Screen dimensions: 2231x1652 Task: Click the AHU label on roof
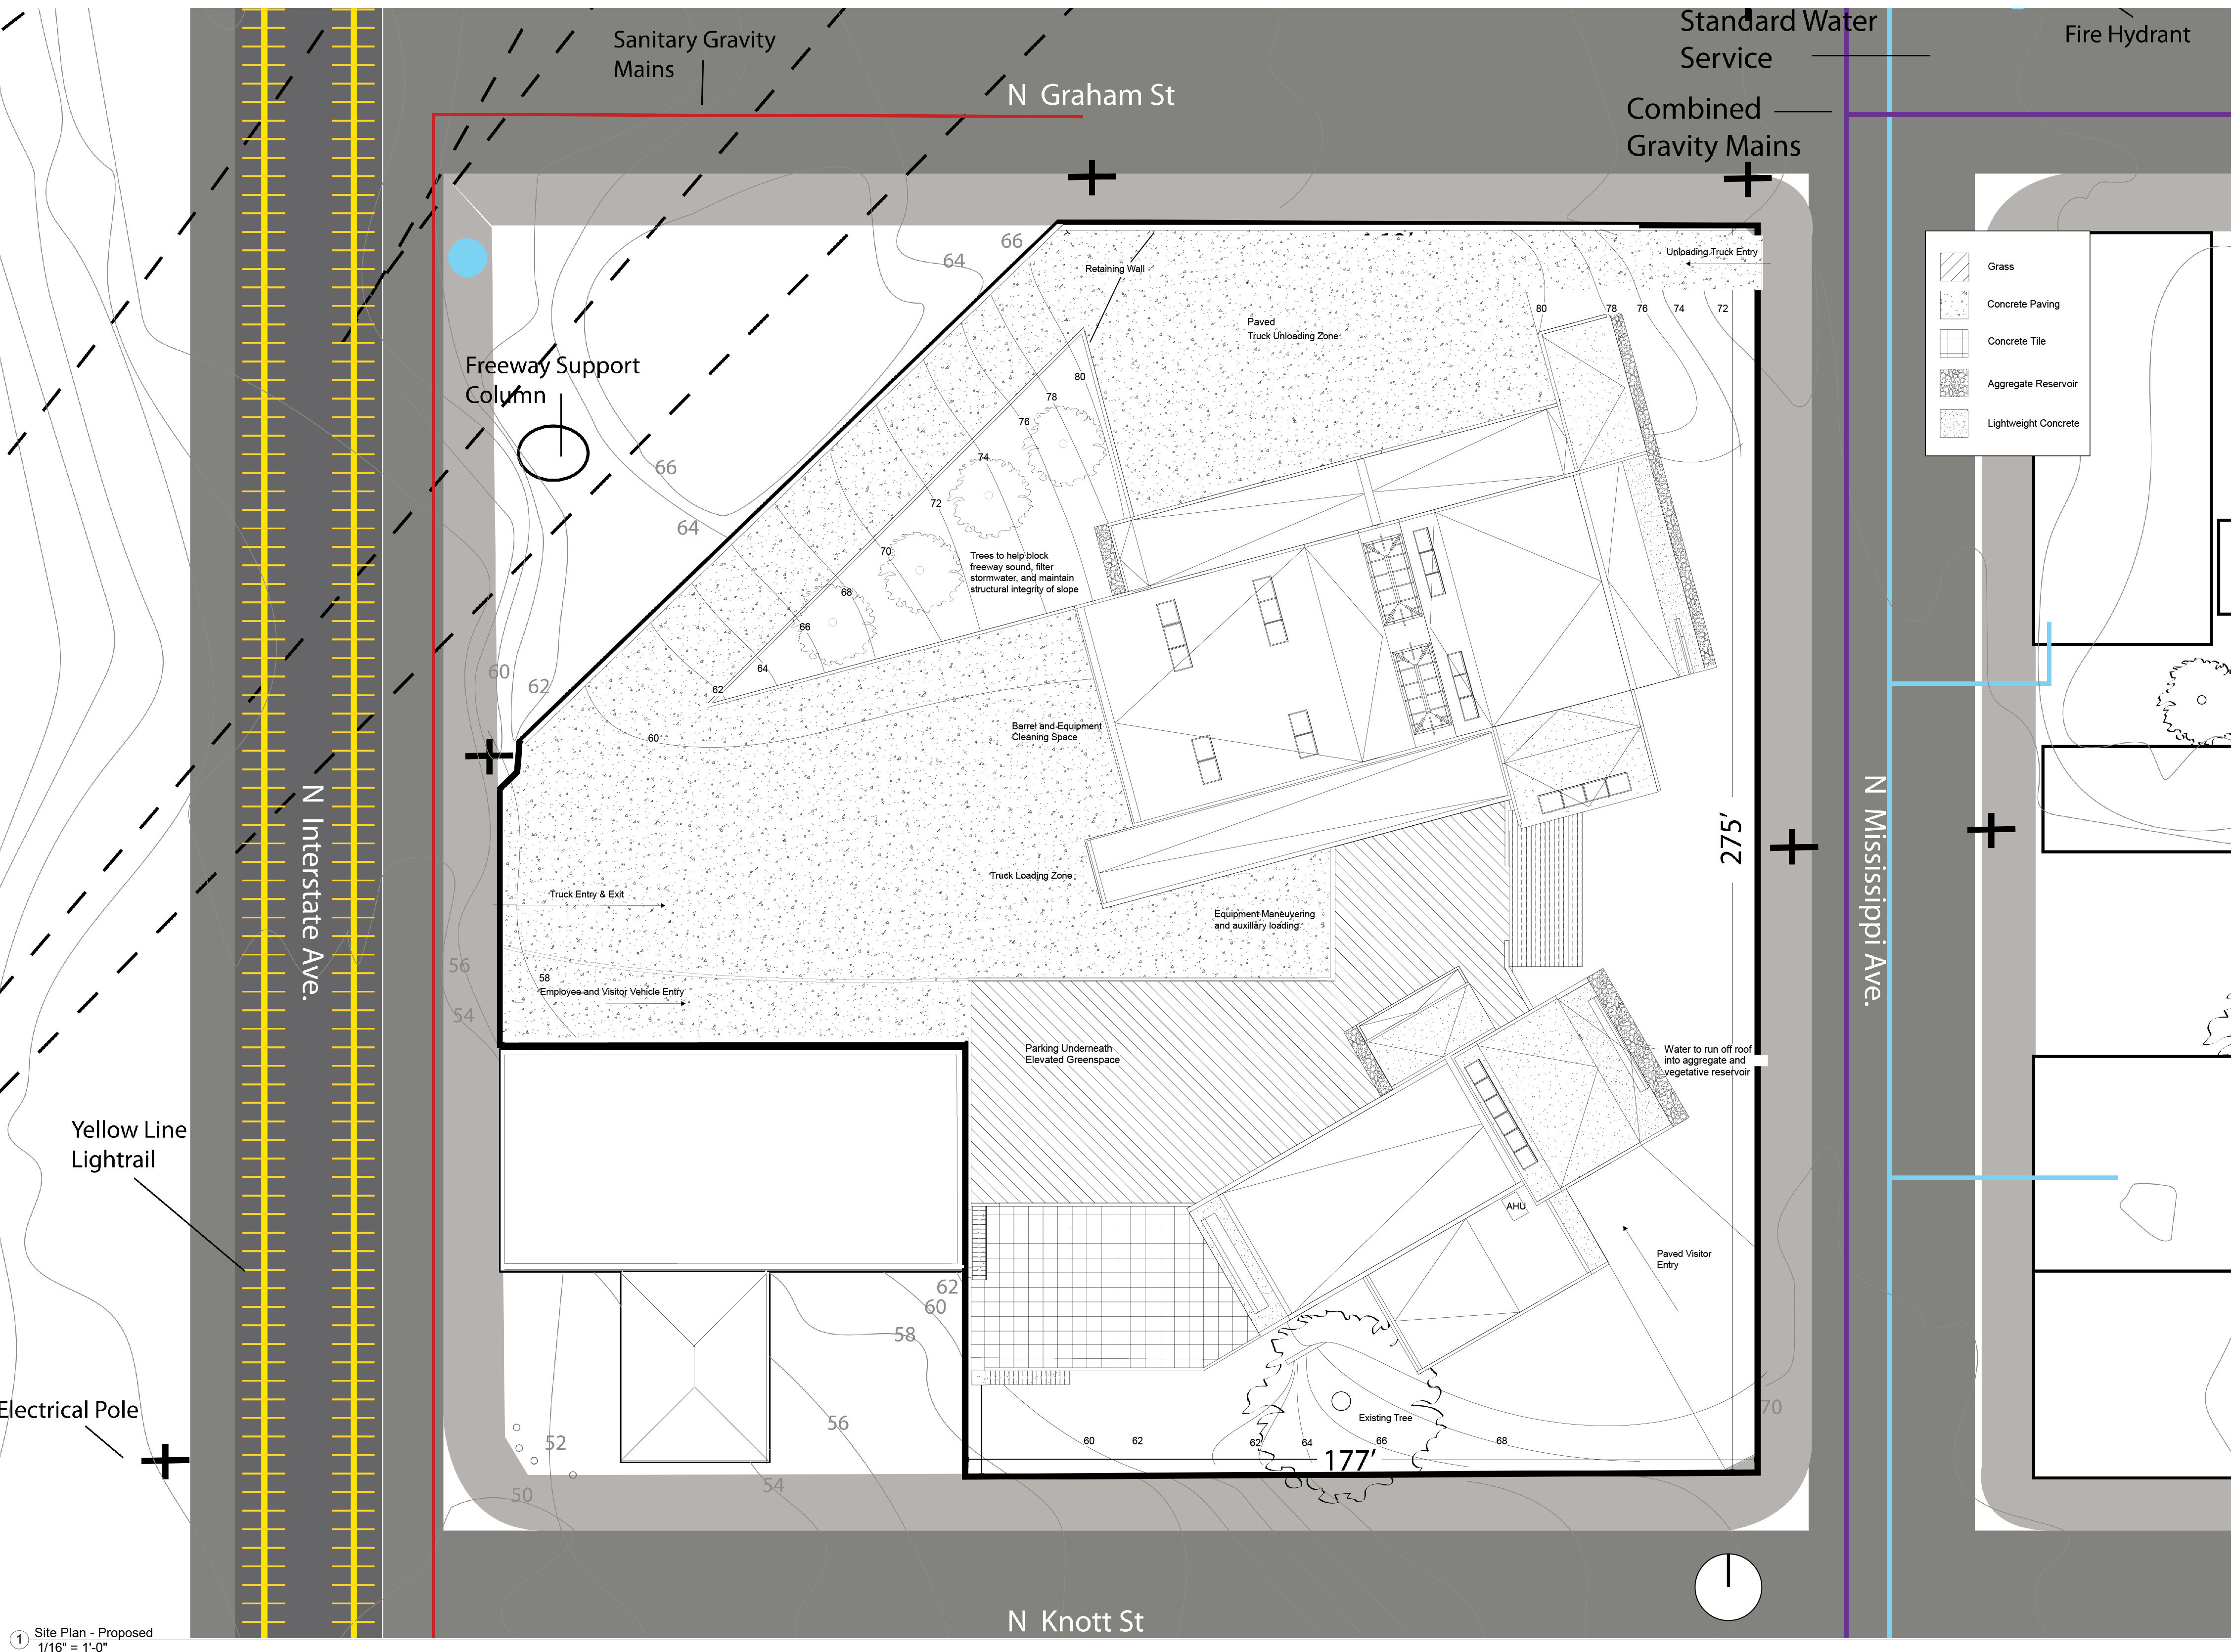click(x=1516, y=1206)
